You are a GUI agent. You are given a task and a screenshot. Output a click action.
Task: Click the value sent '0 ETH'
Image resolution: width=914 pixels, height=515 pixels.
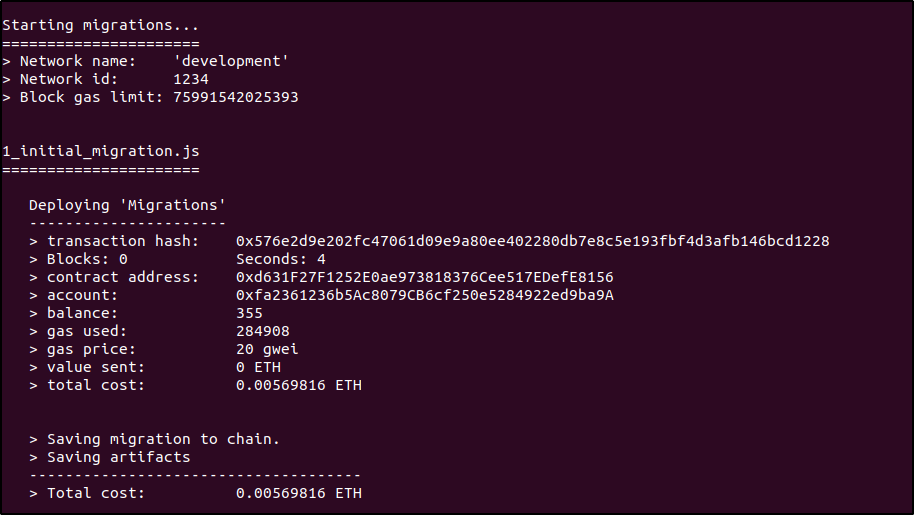coord(258,367)
